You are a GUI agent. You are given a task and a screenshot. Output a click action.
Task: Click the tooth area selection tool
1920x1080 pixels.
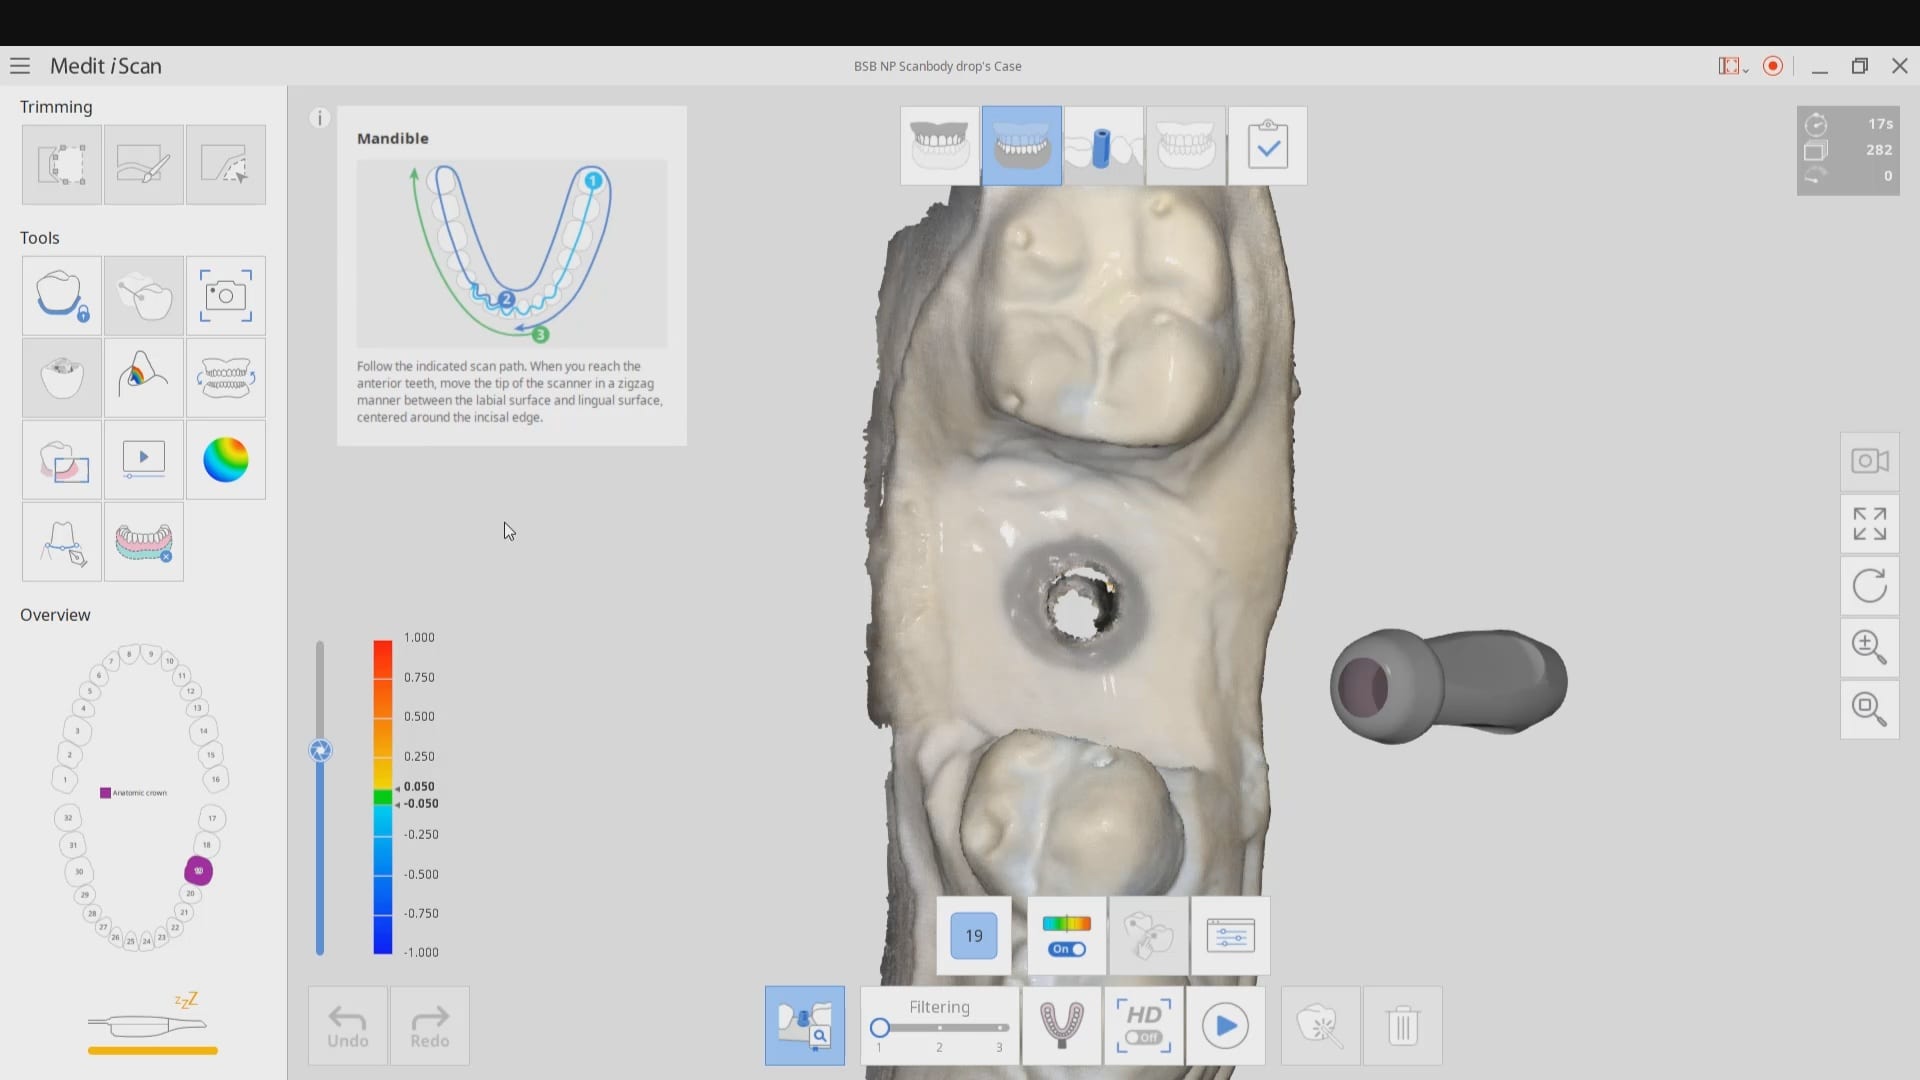click(62, 460)
